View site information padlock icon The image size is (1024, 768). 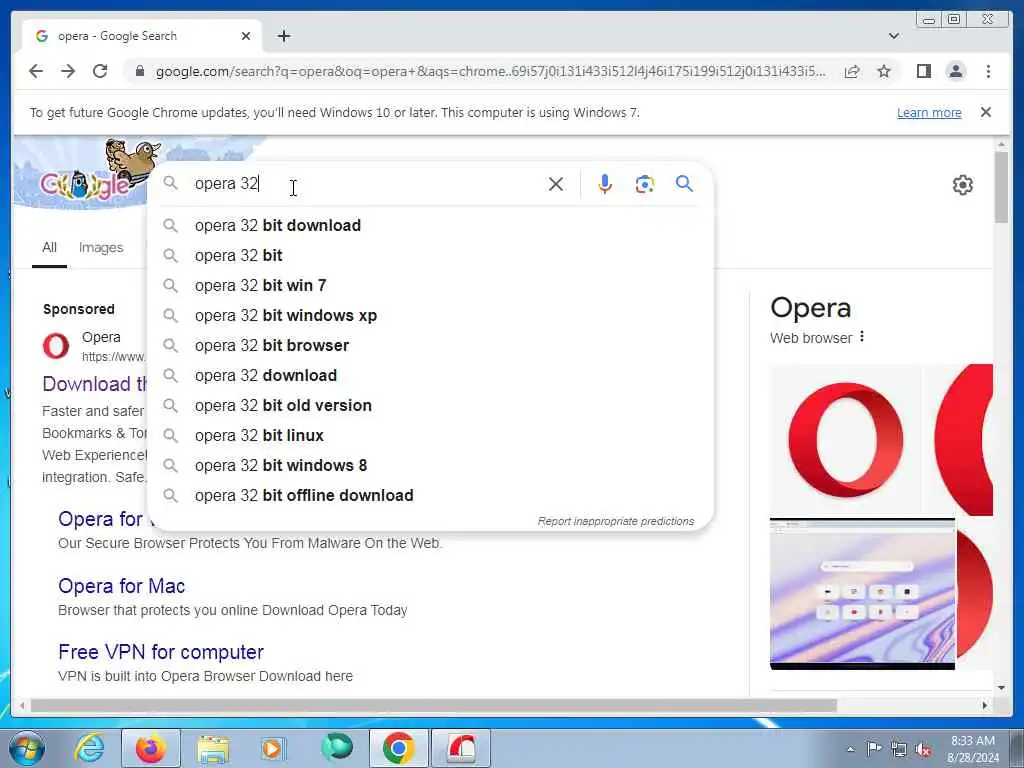139,71
